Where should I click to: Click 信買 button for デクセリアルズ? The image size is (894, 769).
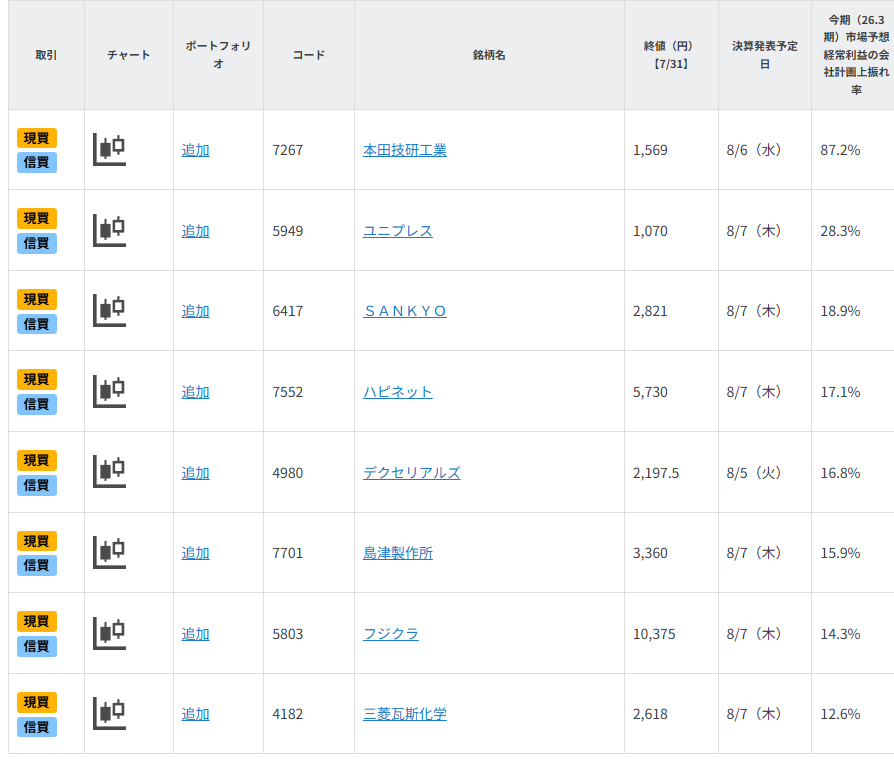(x=36, y=485)
